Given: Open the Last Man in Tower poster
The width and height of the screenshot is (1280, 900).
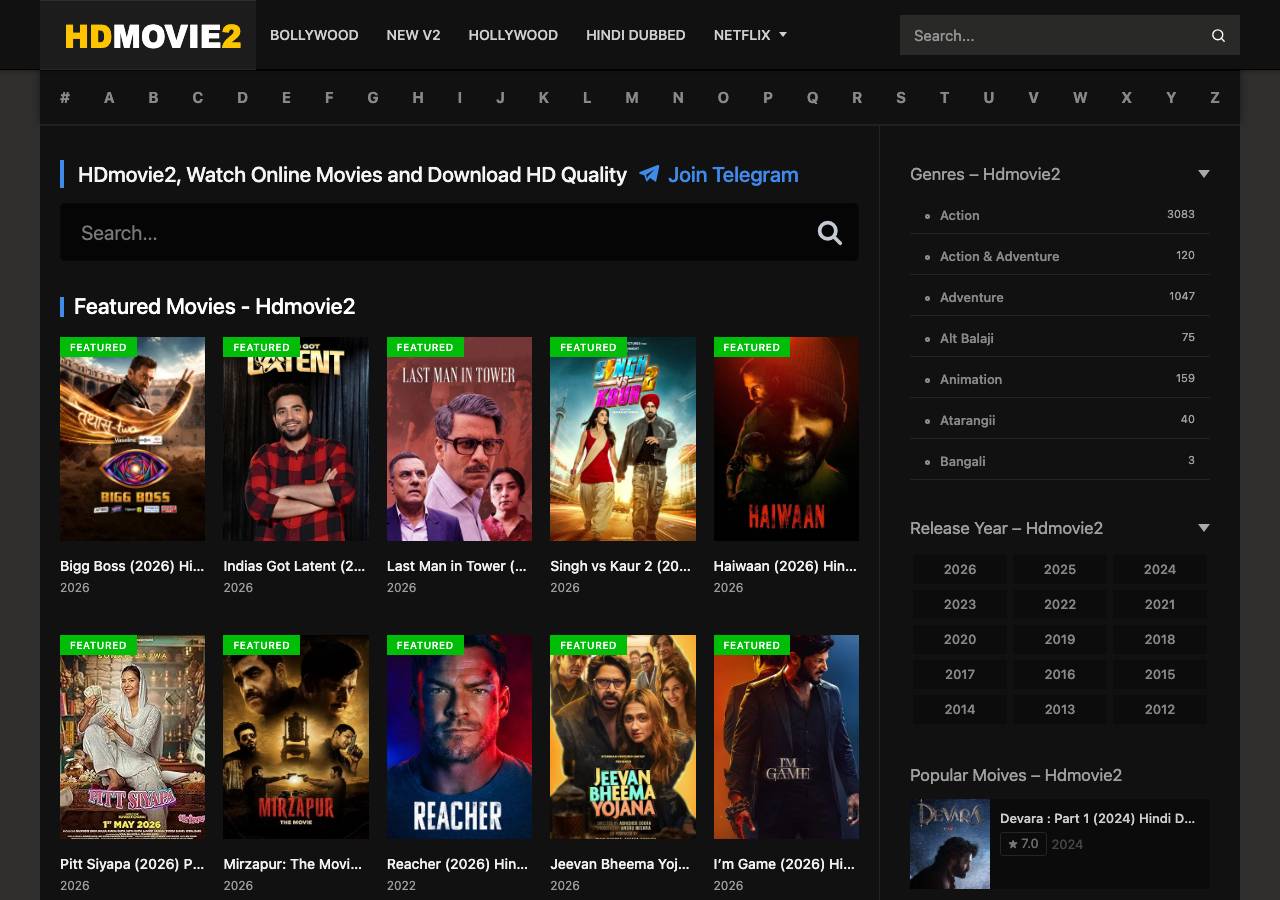Looking at the screenshot, I should [x=459, y=439].
